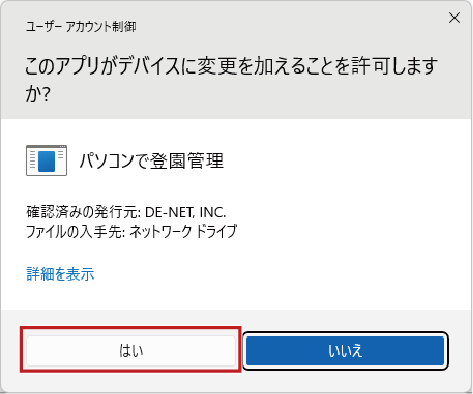Dismiss the prompt with the X icon

454,18
